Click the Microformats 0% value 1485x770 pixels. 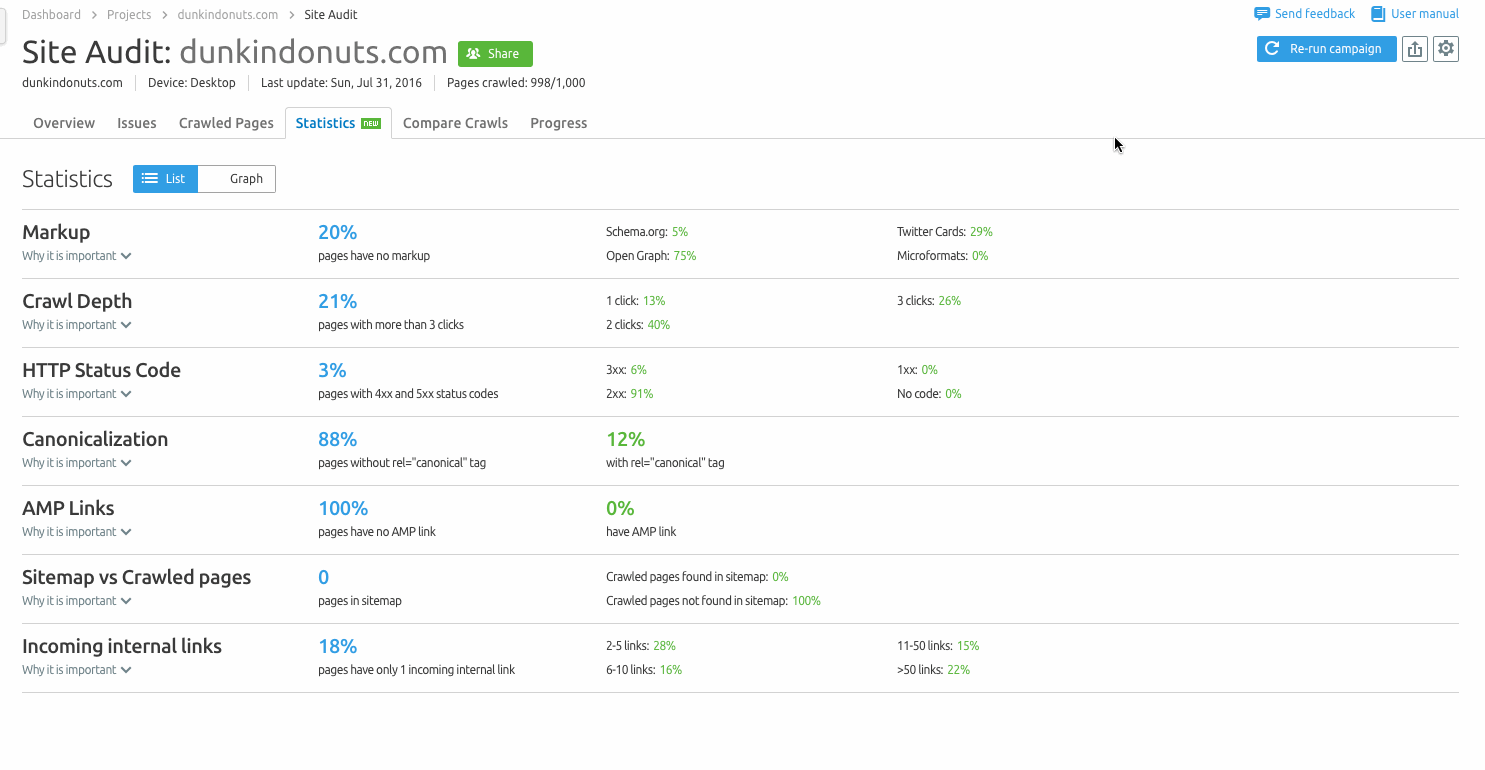point(980,256)
